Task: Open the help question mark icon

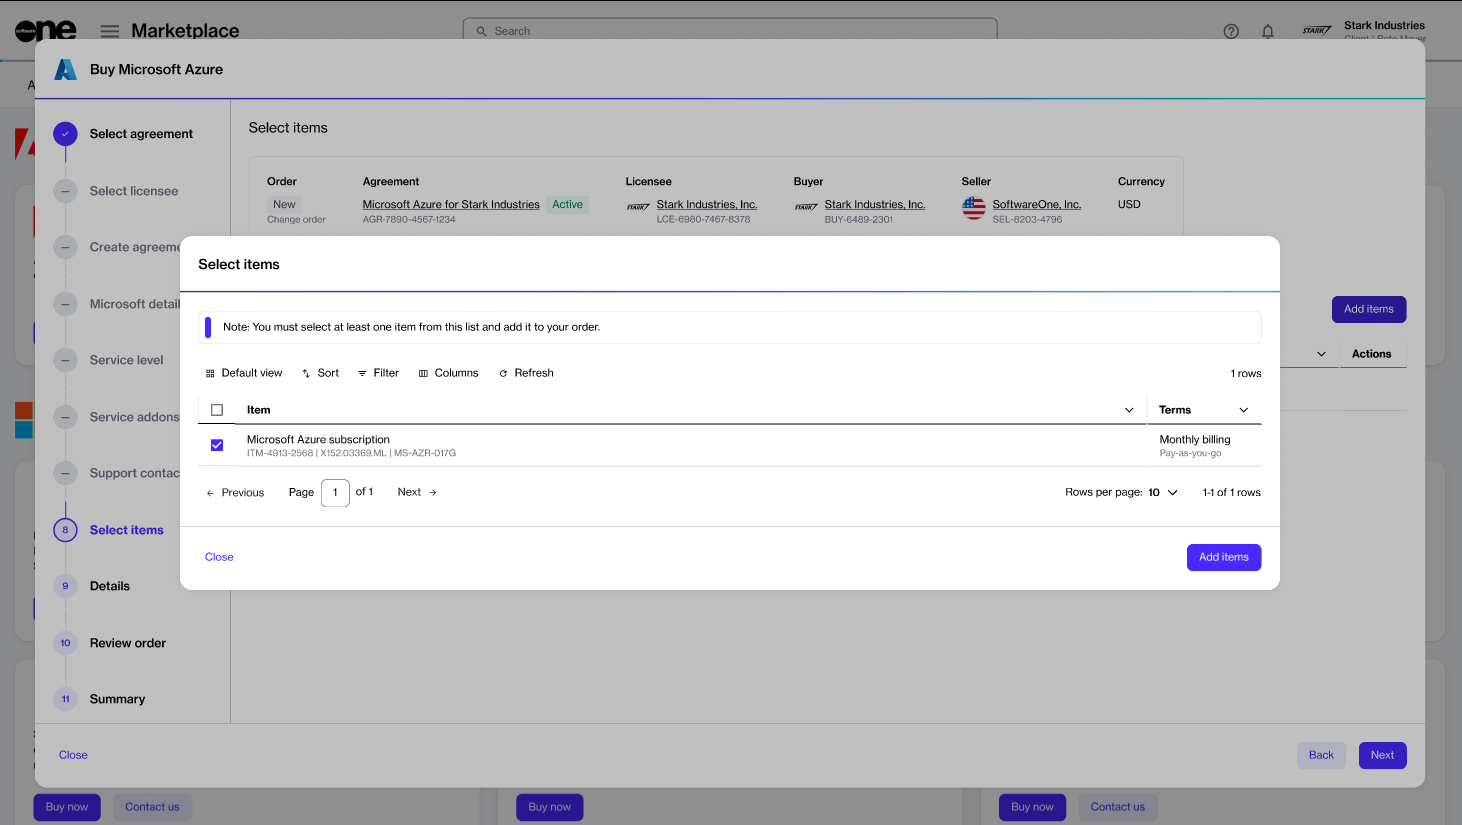Action: pos(1231,31)
